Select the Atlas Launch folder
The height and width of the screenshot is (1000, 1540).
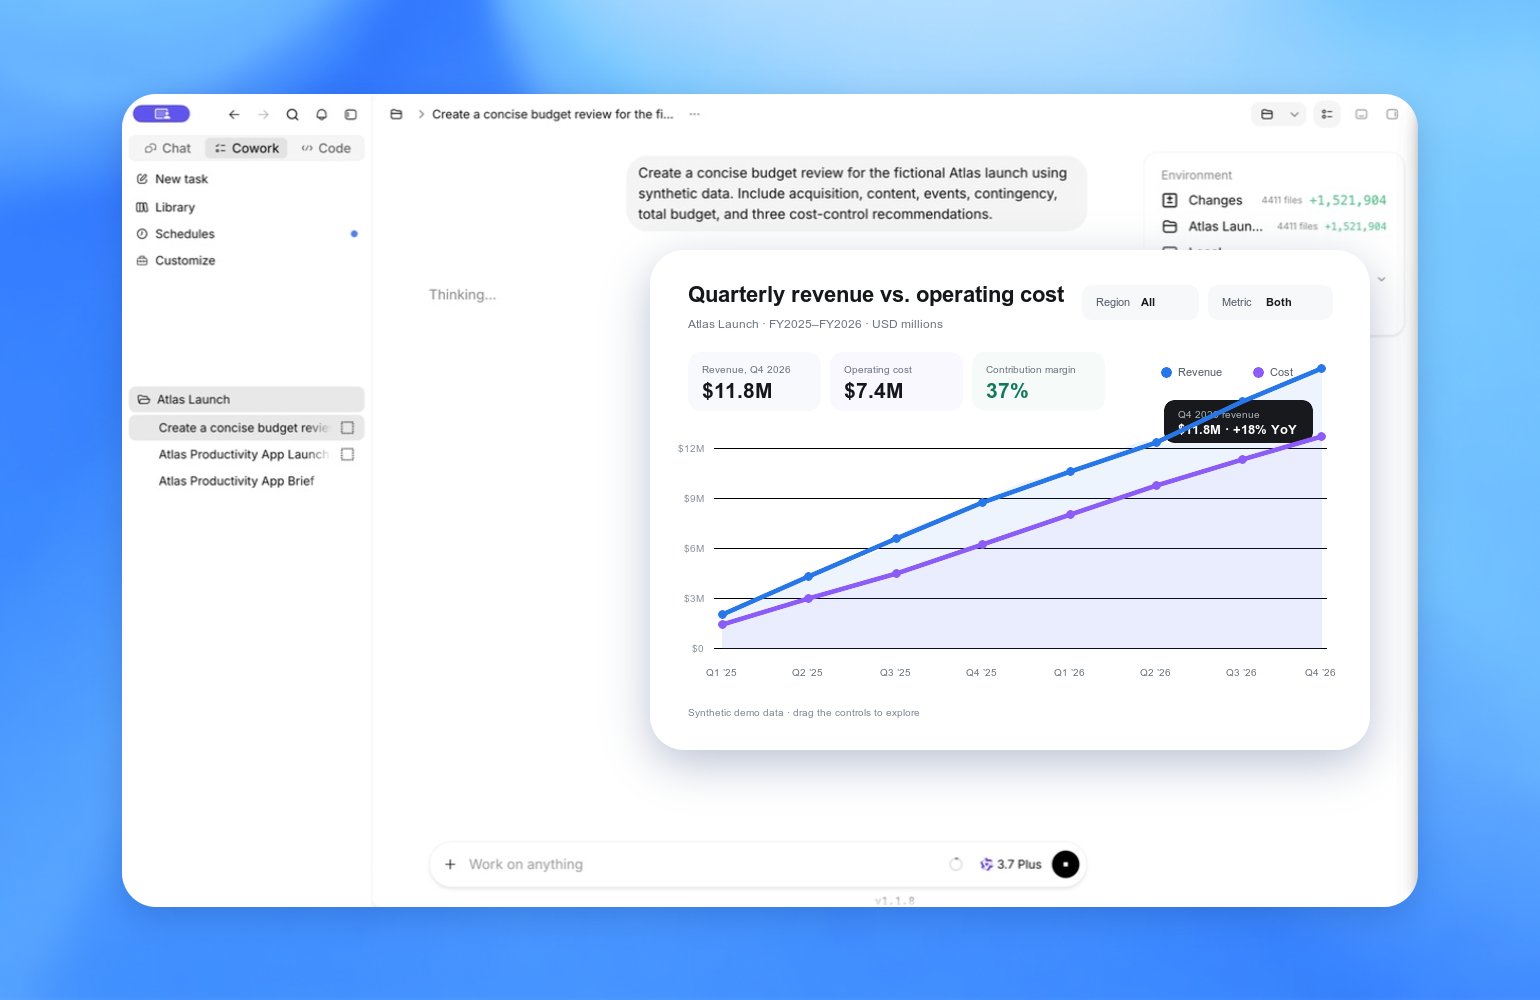pos(246,399)
